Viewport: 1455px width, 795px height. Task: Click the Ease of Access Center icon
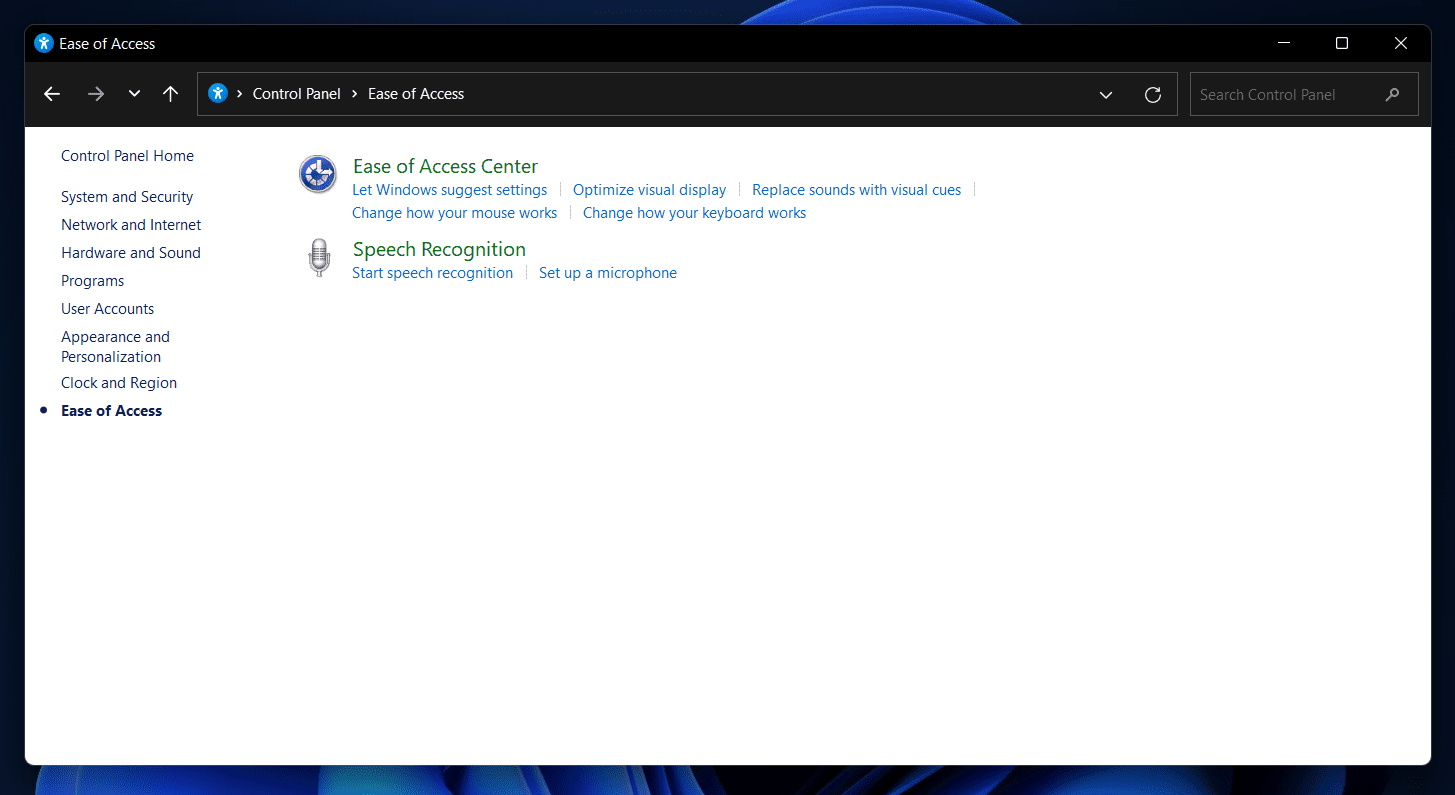pyautogui.click(x=318, y=175)
